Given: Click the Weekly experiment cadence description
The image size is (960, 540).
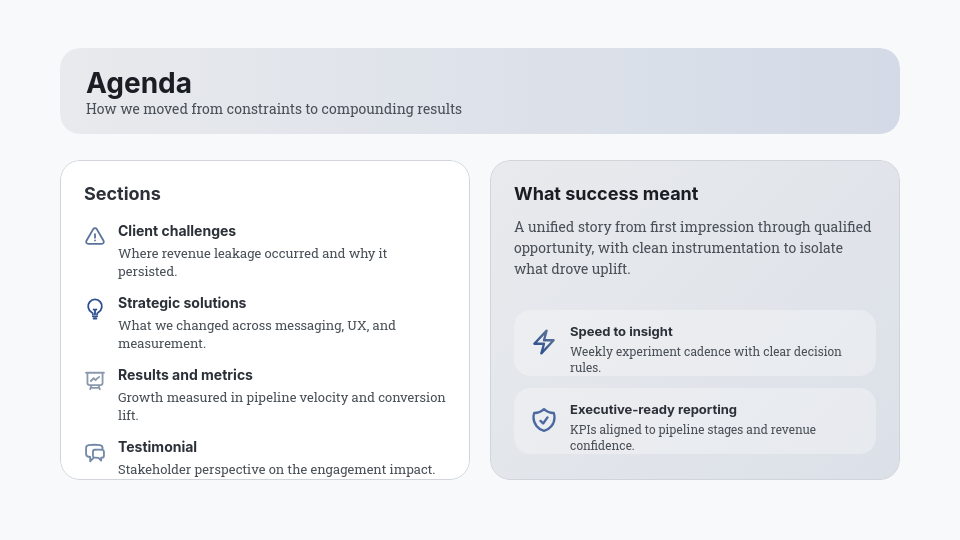Looking at the screenshot, I should [705, 359].
